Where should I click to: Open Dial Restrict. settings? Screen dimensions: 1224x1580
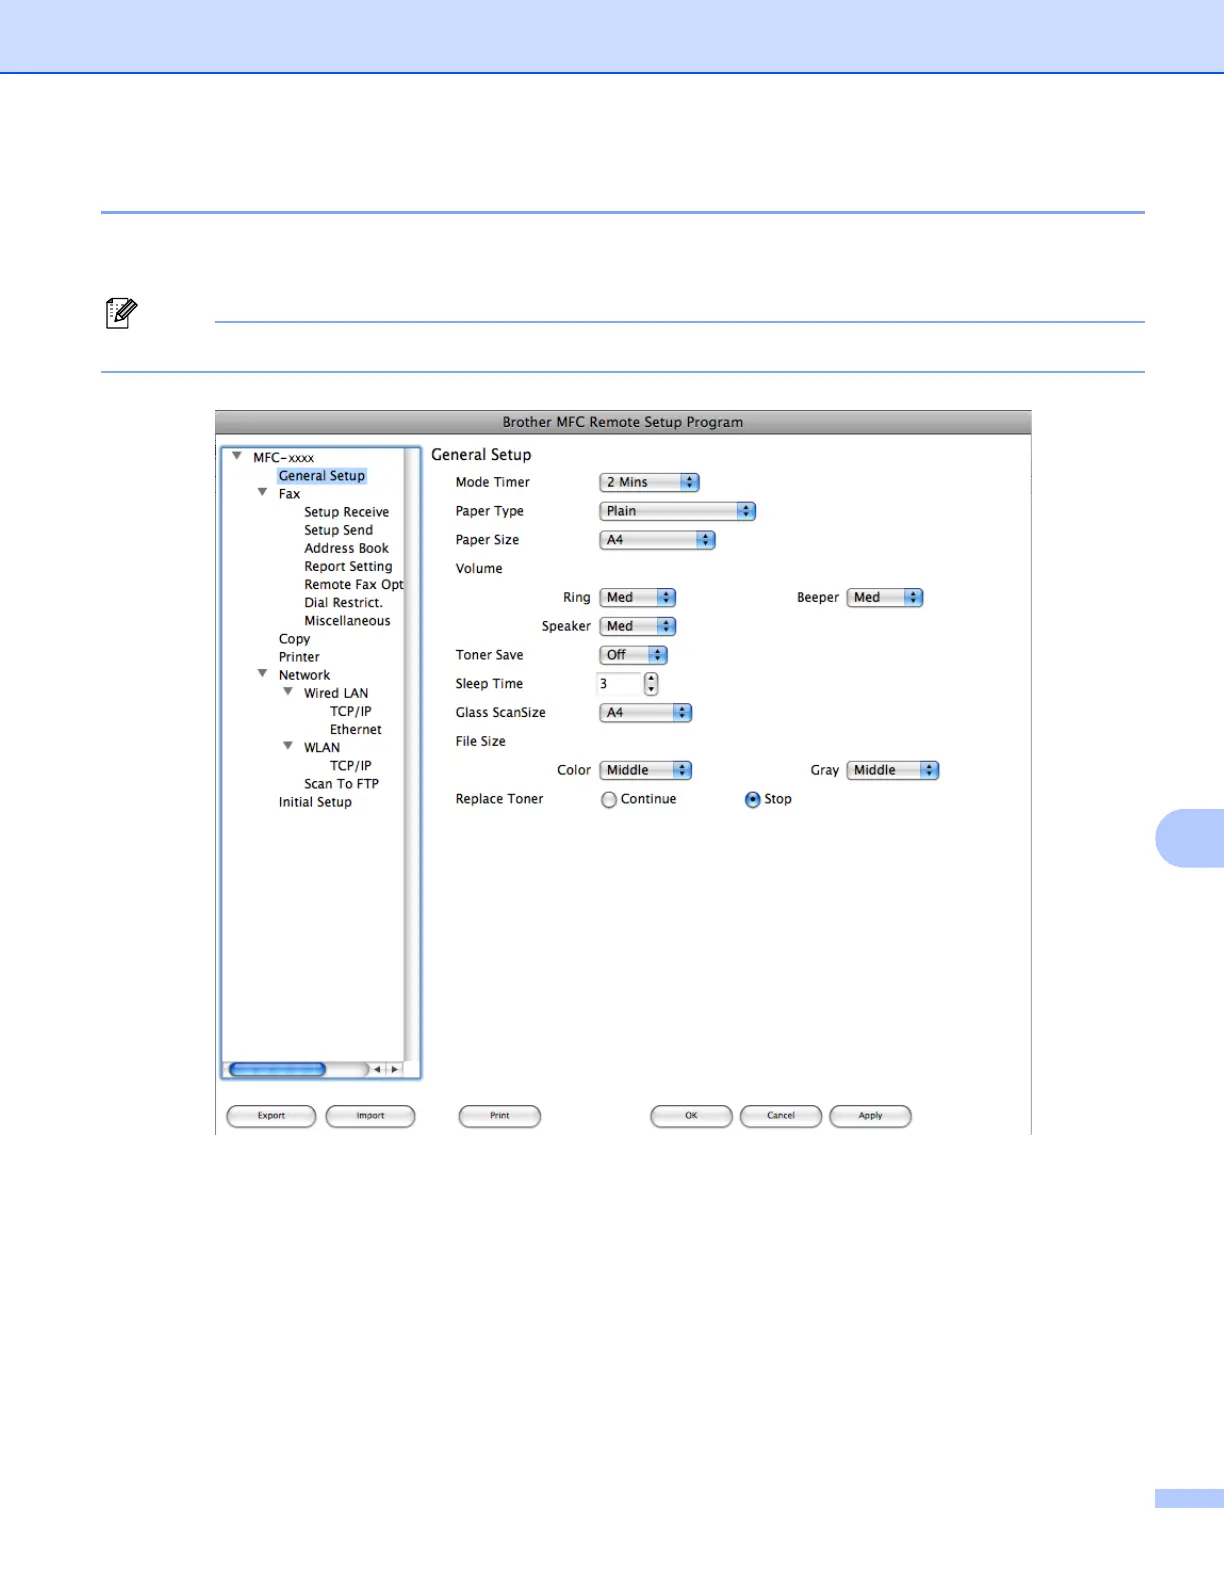[343, 602]
